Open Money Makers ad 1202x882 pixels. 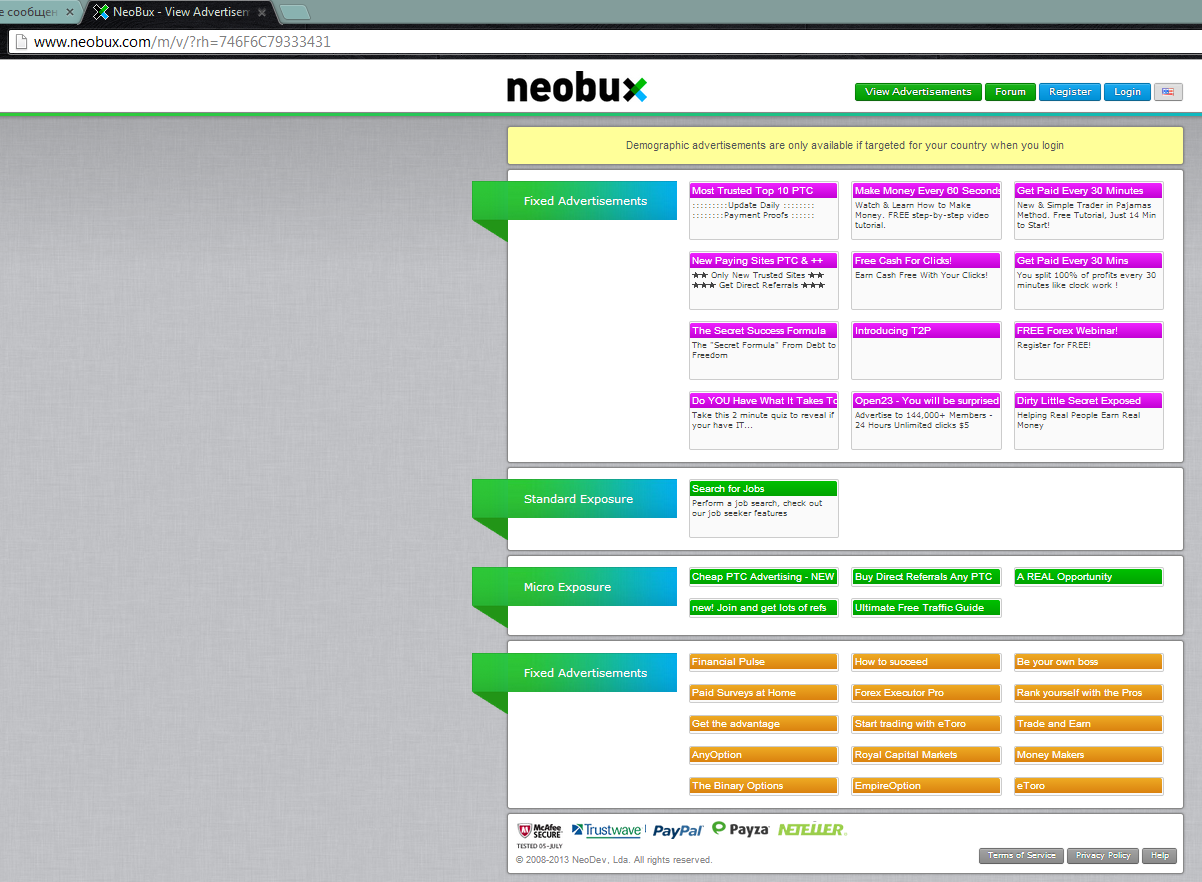(1089, 755)
